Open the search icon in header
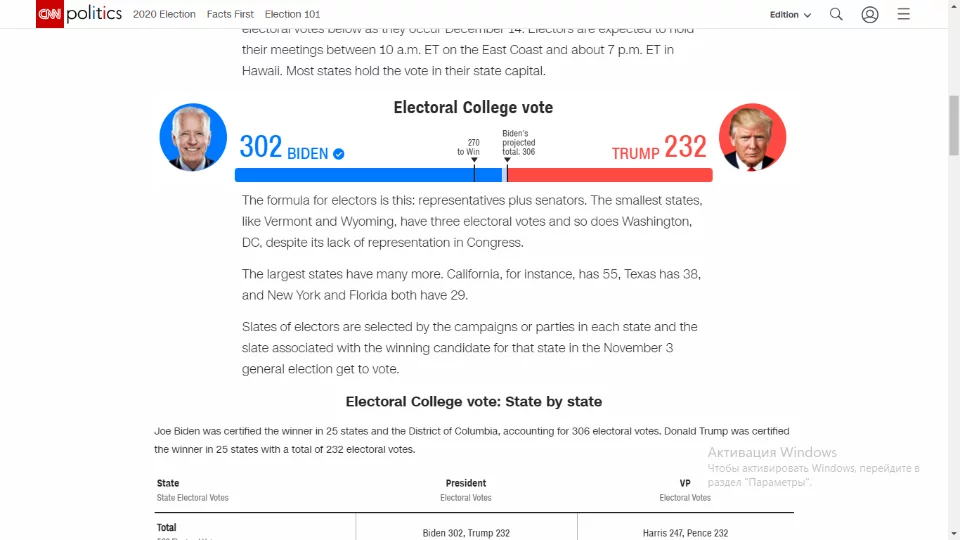Screen dimensions: 960x540 coord(836,14)
